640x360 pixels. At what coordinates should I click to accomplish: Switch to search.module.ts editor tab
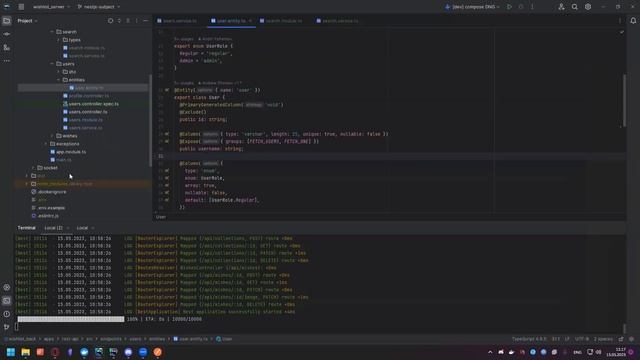click(x=281, y=21)
